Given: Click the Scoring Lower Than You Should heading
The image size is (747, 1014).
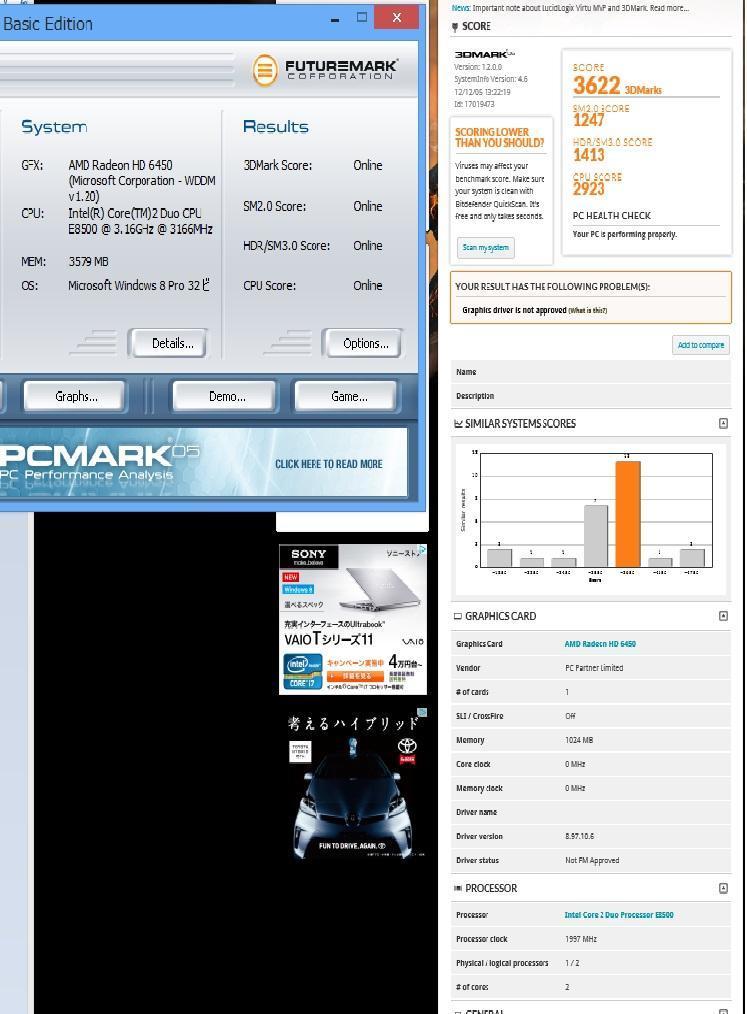Looking at the screenshot, I should (x=499, y=138).
